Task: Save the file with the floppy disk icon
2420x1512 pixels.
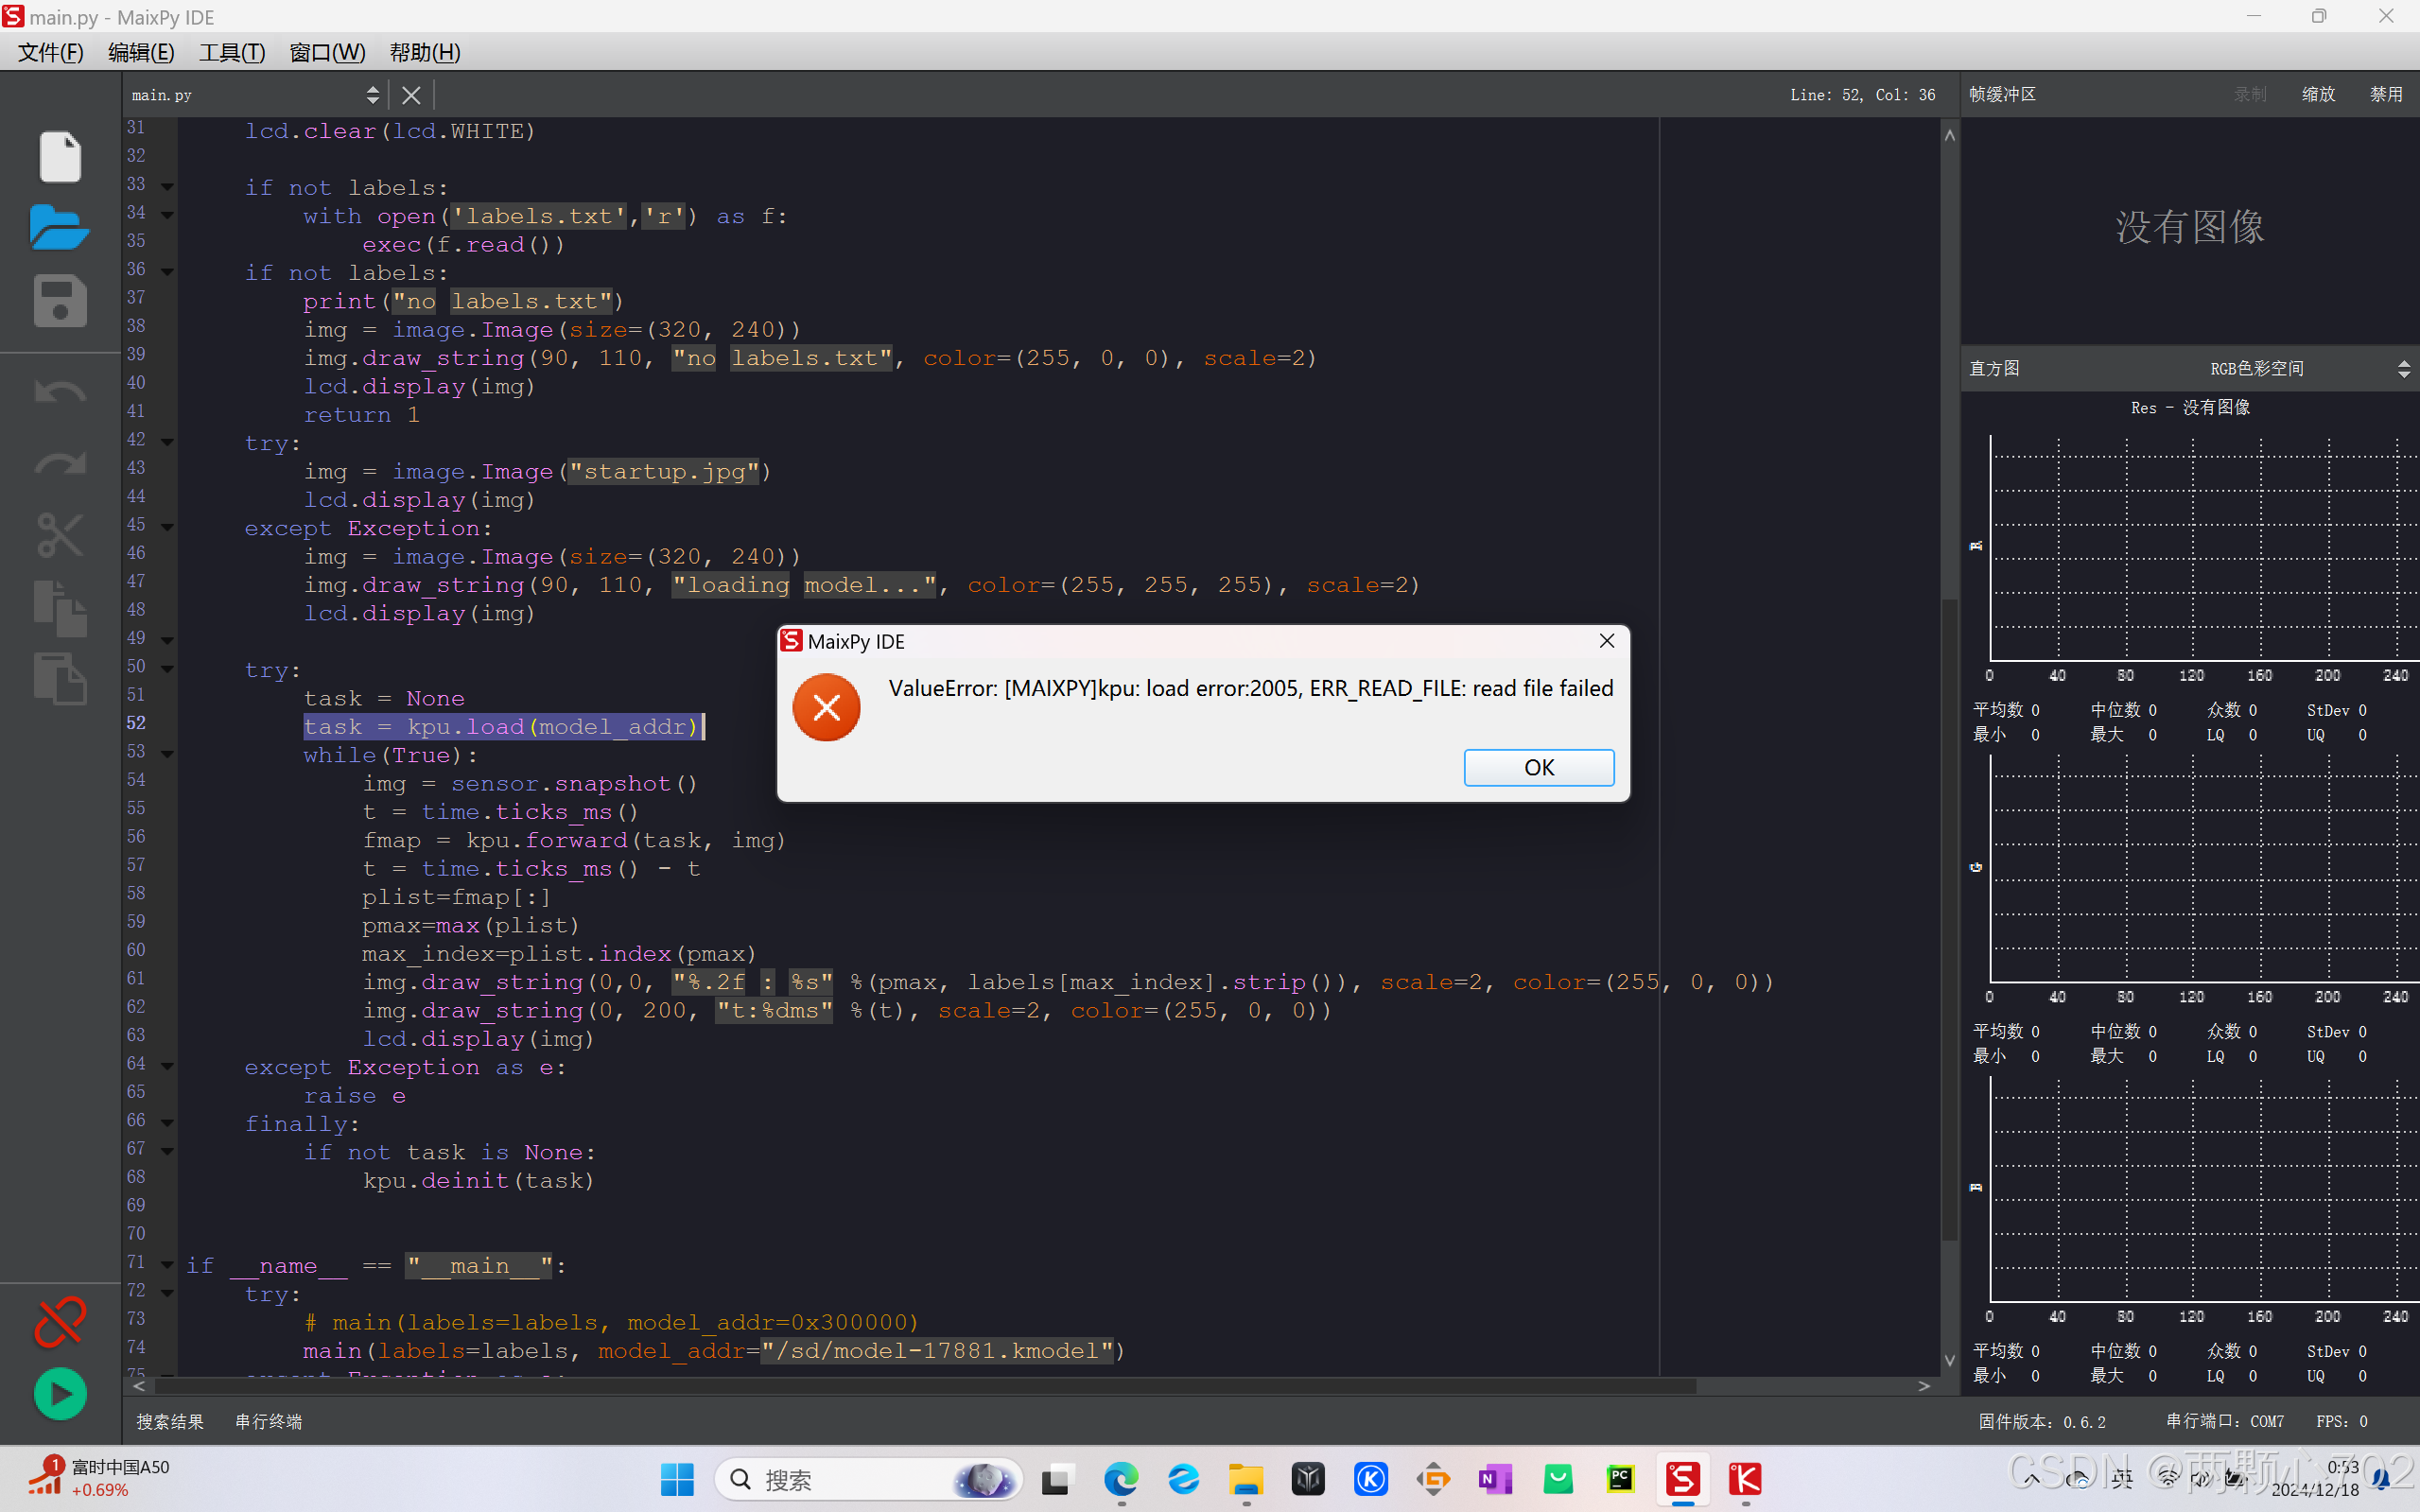Action: point(60,300)
